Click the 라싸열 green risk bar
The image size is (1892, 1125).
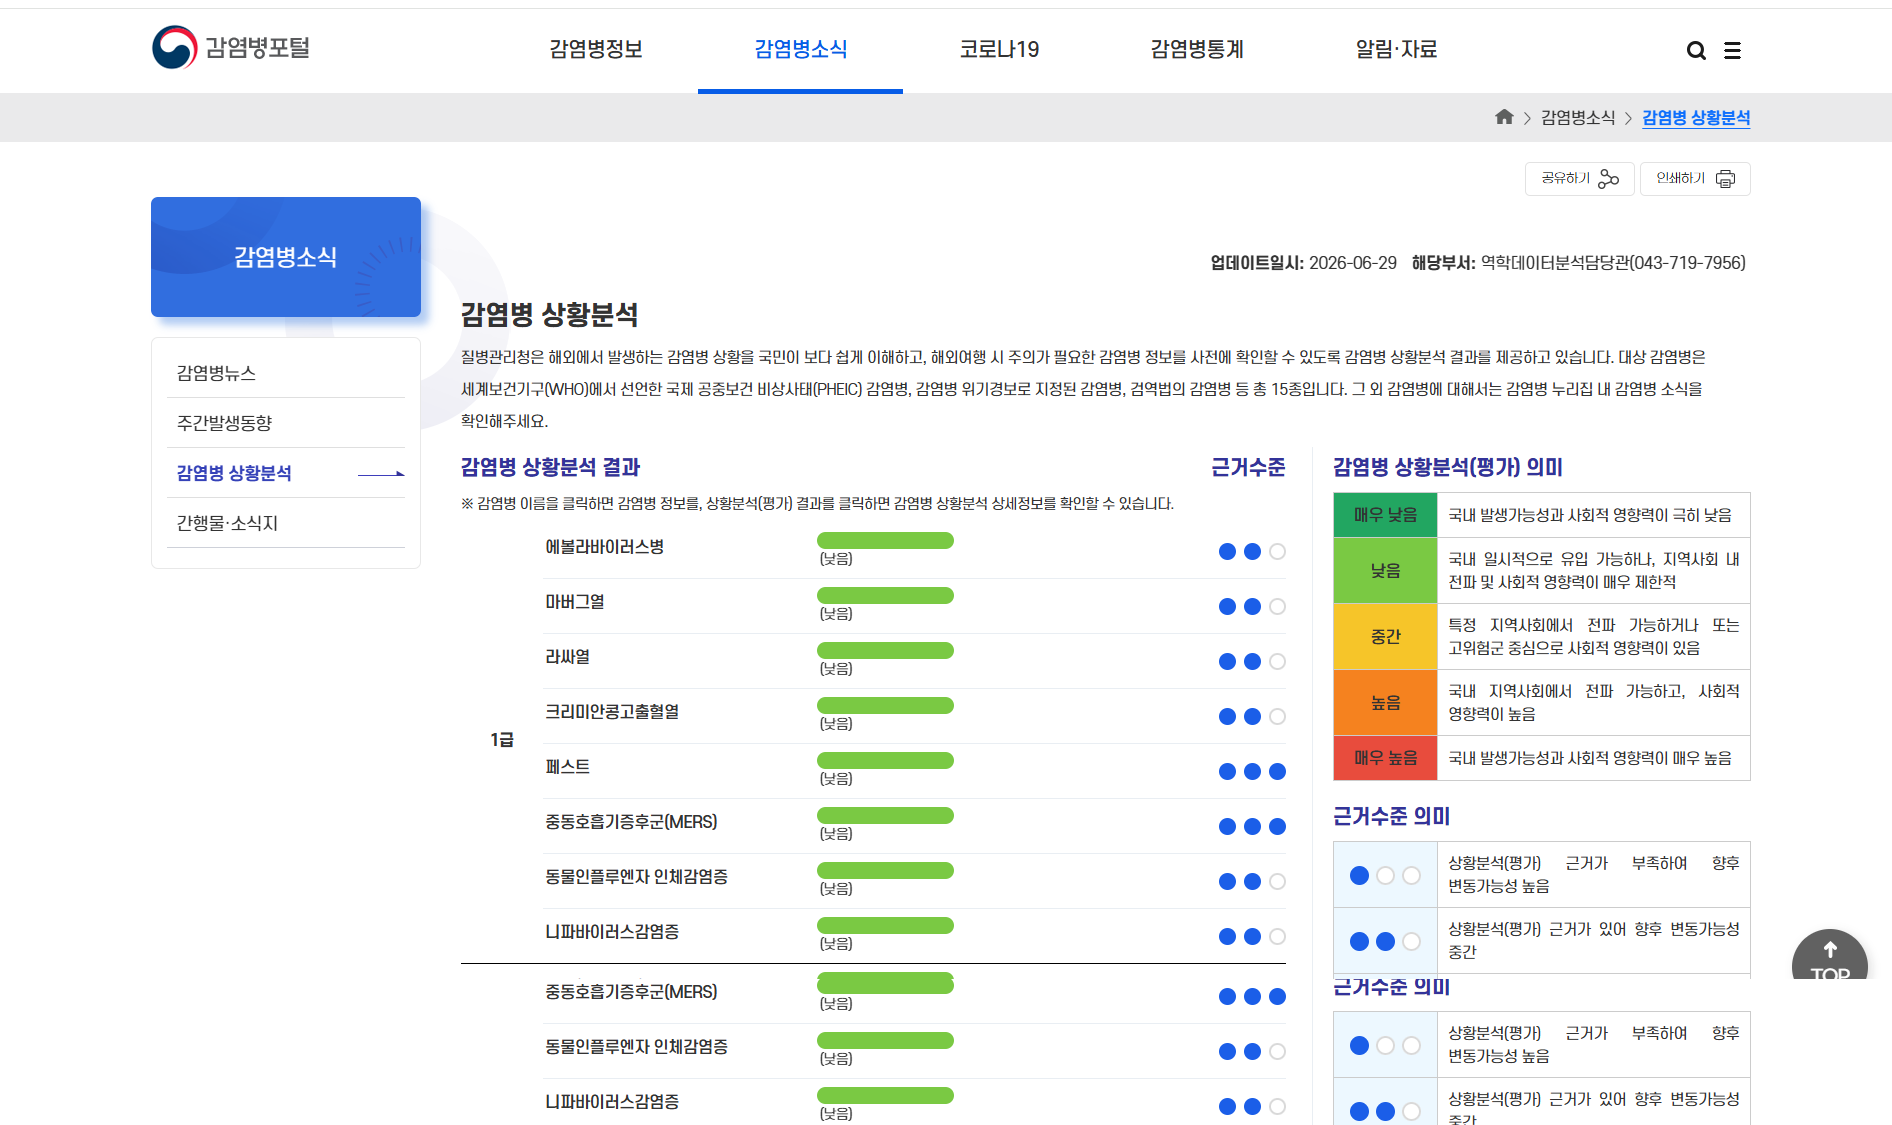(x=886, y=651)
